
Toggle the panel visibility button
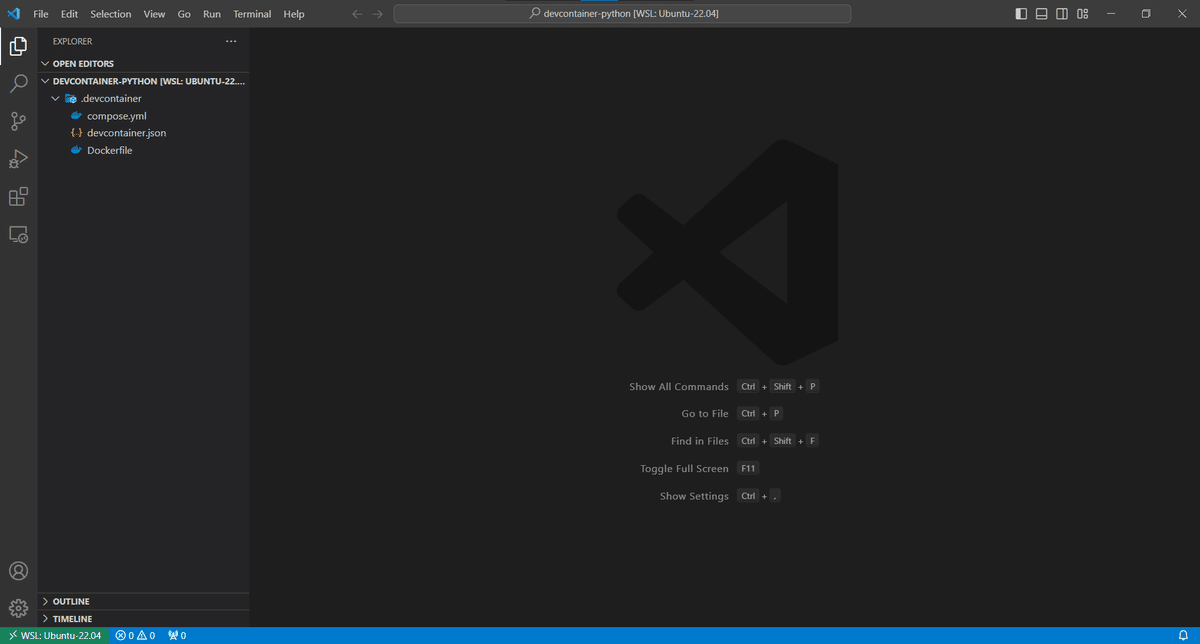[1039, 13]
